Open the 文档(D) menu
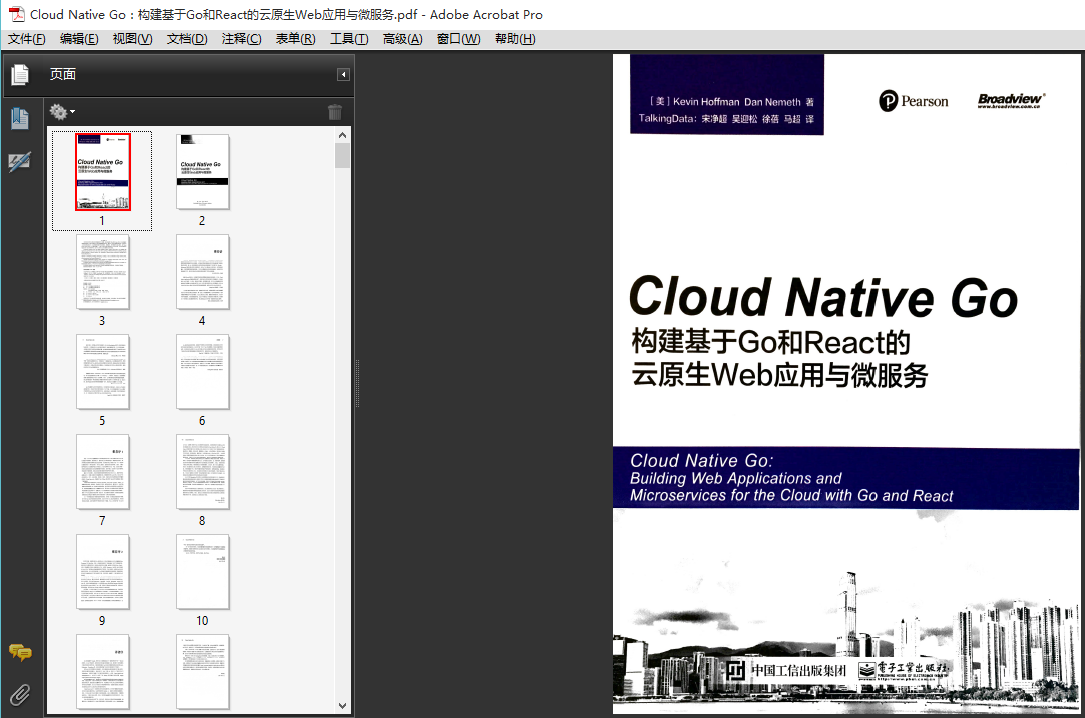The height and width of the screenshot is (718, 1085). (187, 39)
